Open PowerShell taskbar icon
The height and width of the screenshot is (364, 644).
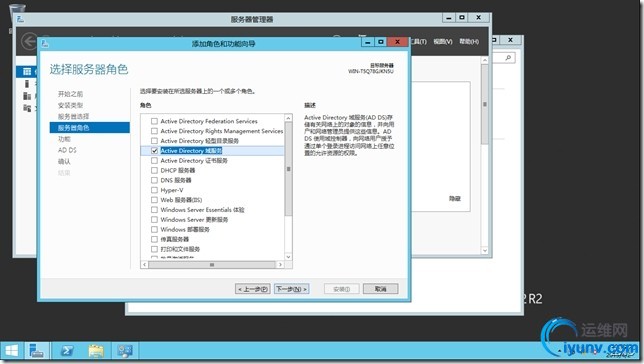click(67, 351)
